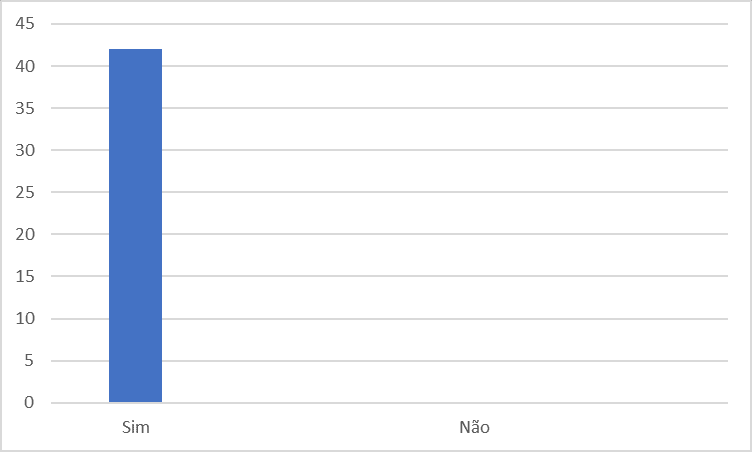Click the "35" value axis label
The width and height of the screenshot is (752, 452).
coord(25,108)
